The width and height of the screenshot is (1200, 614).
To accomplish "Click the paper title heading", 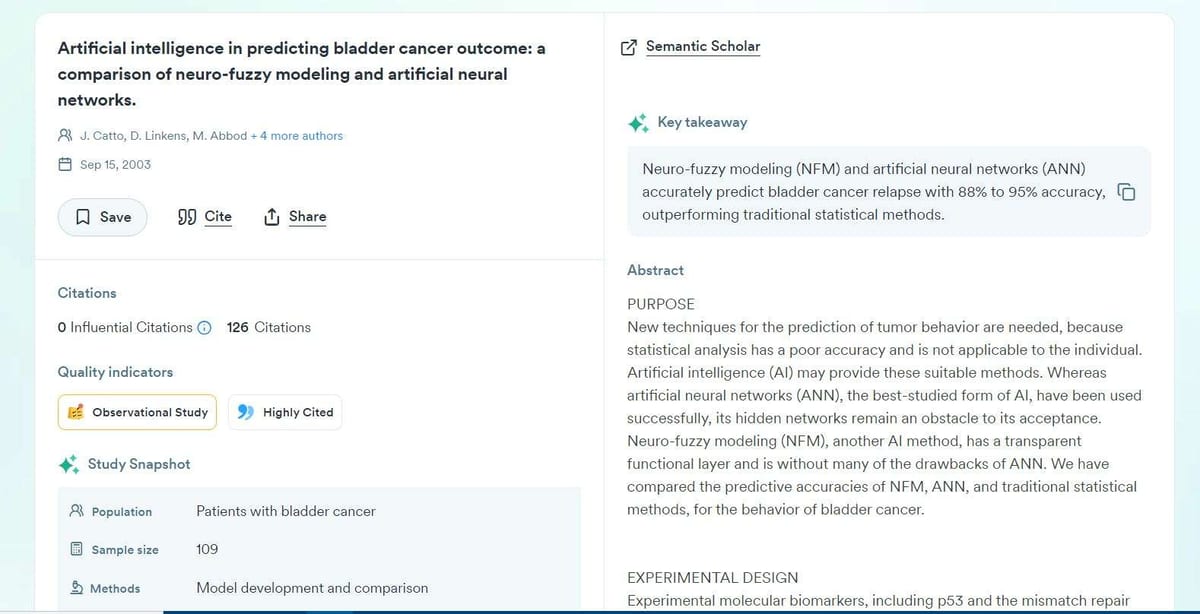I will (302, 74).
